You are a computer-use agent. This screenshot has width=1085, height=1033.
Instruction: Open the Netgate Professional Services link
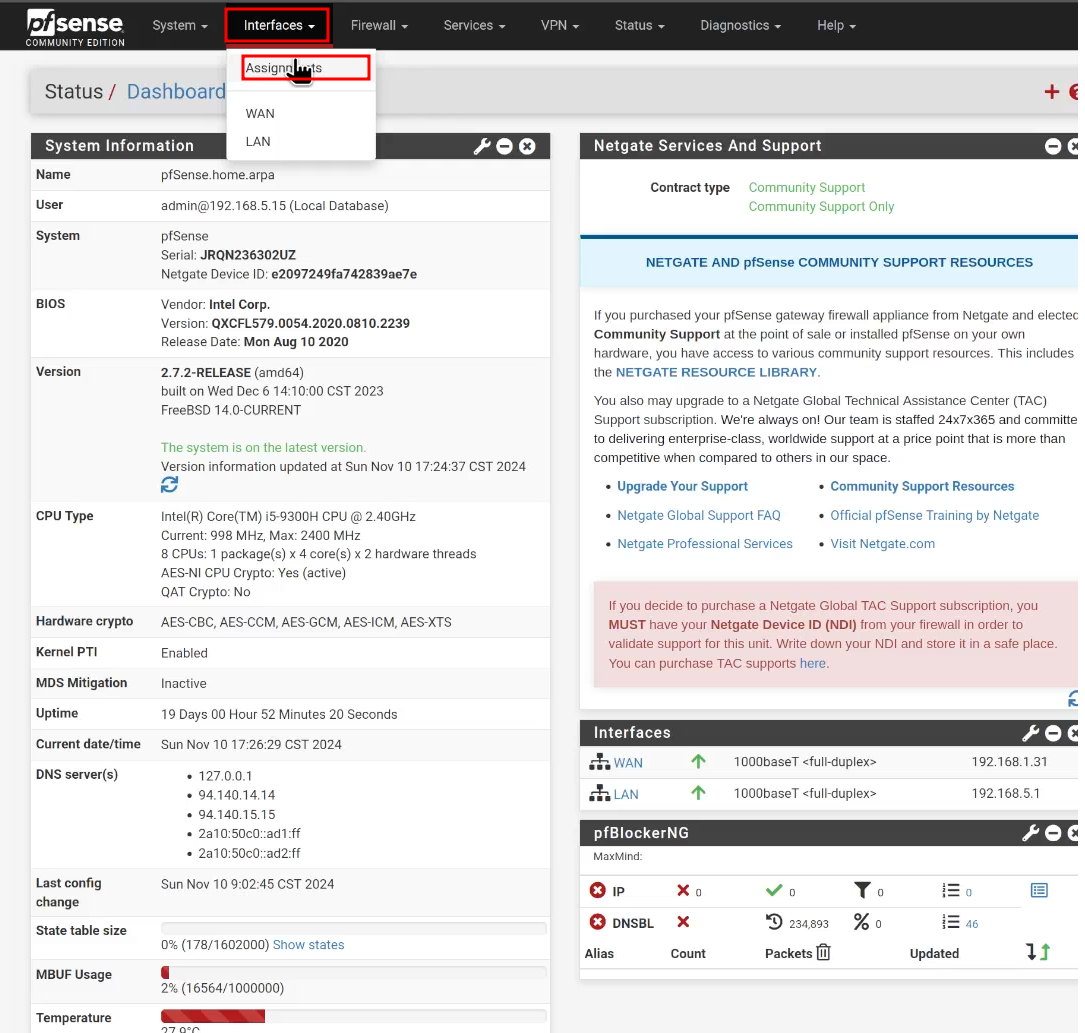(x=704, y=544)
